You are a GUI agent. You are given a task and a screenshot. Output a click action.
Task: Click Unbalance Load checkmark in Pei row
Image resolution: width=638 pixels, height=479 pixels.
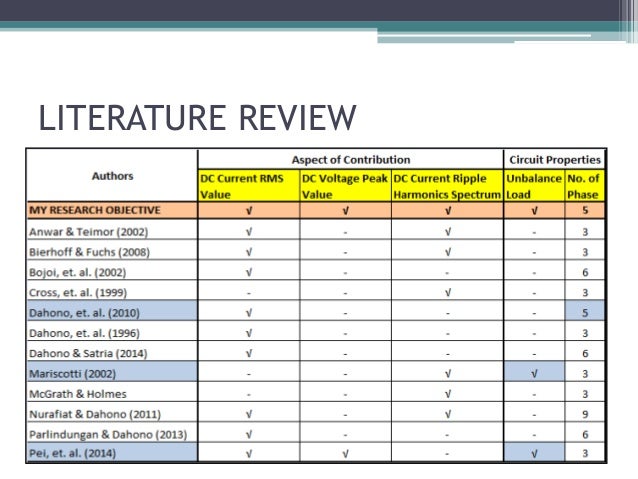(534, 453)
